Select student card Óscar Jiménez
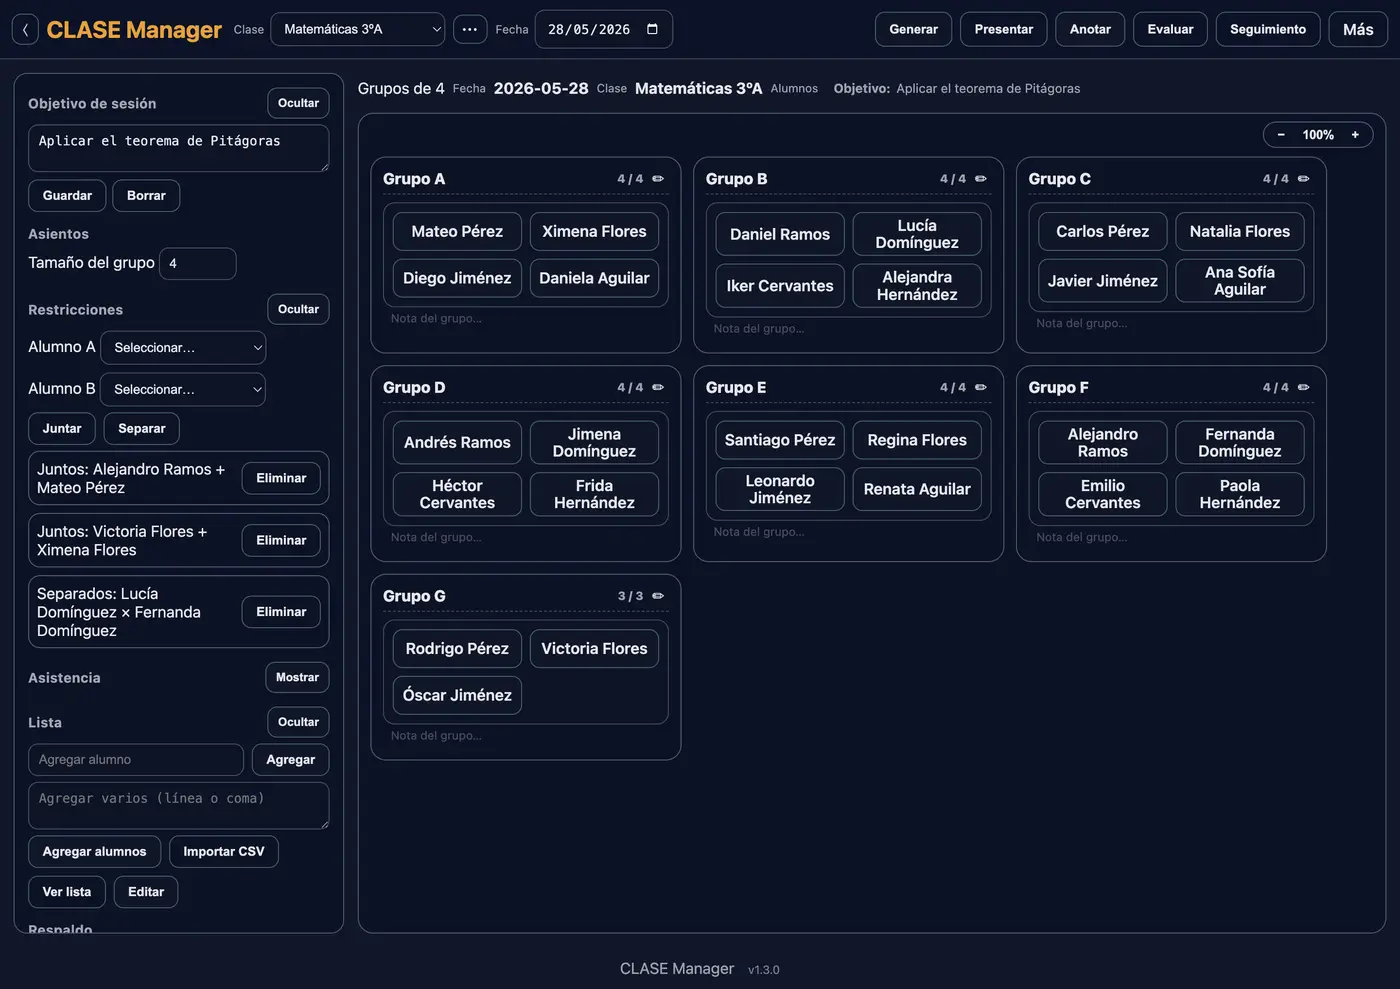The width and height of the screenshot is (1400, 989). click(x=457, y=695)
